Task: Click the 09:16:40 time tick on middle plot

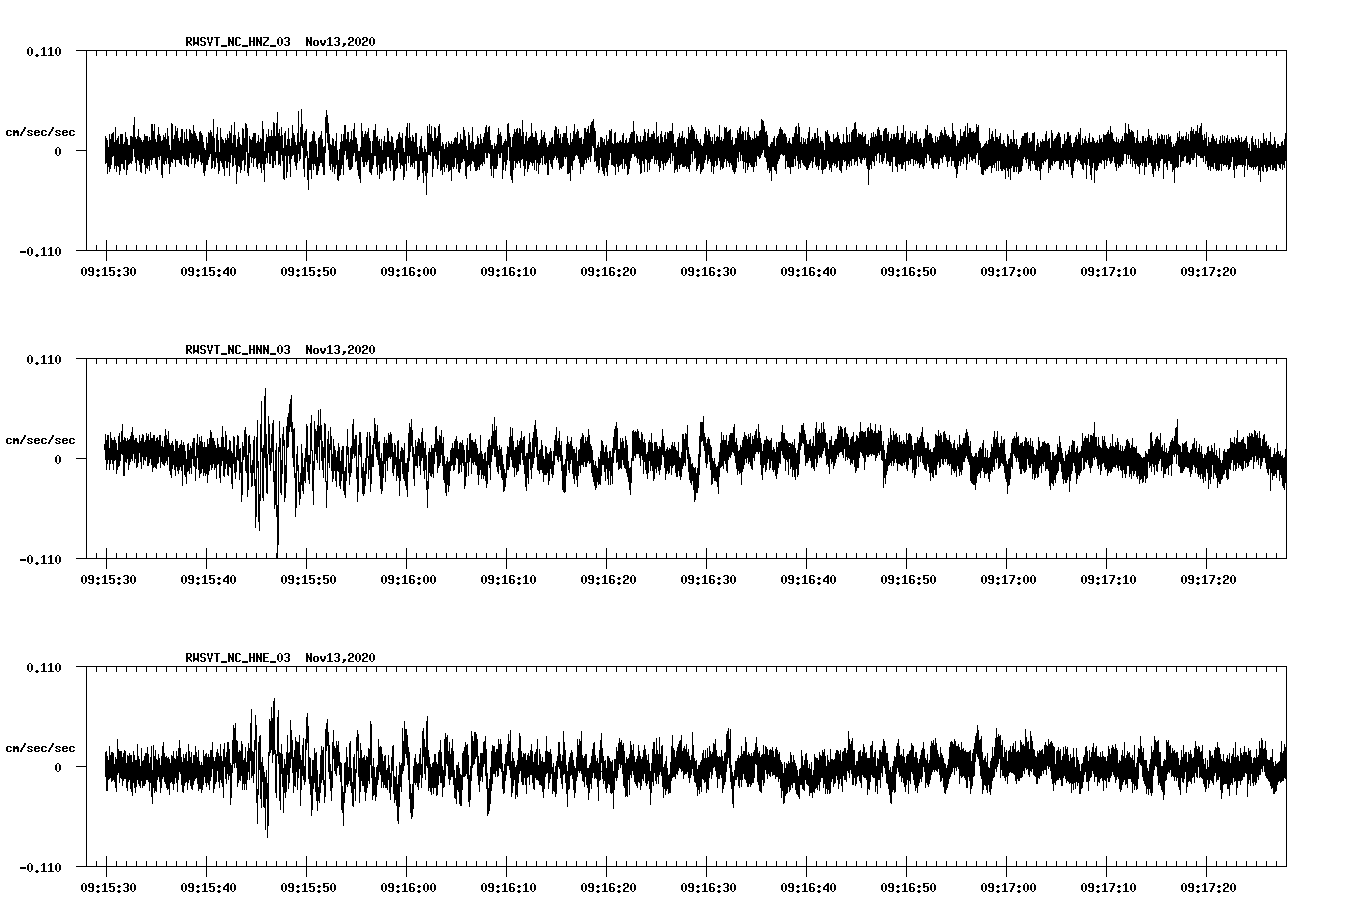Action: tap(808, 578)
